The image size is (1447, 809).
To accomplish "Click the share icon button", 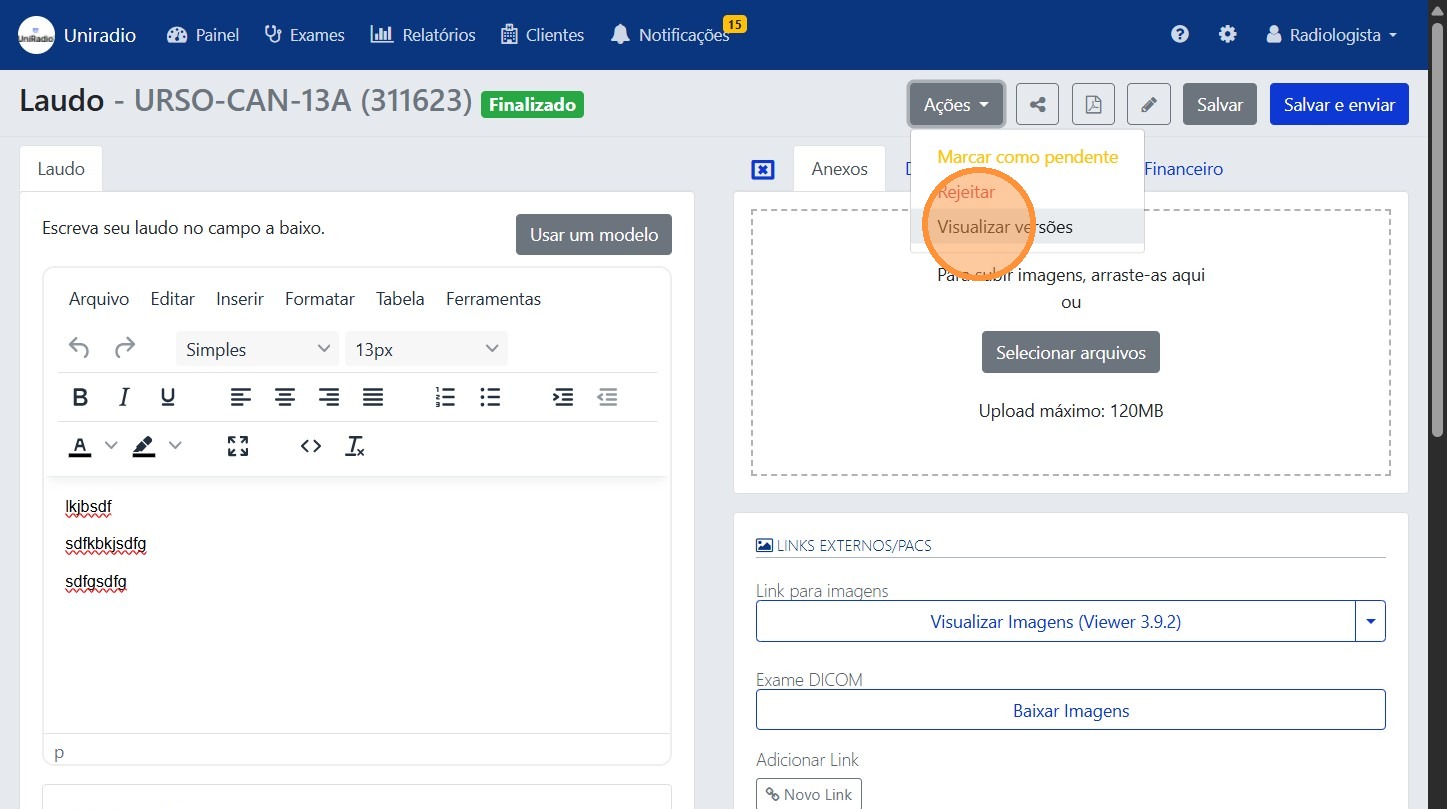I will coord(1038,104).
